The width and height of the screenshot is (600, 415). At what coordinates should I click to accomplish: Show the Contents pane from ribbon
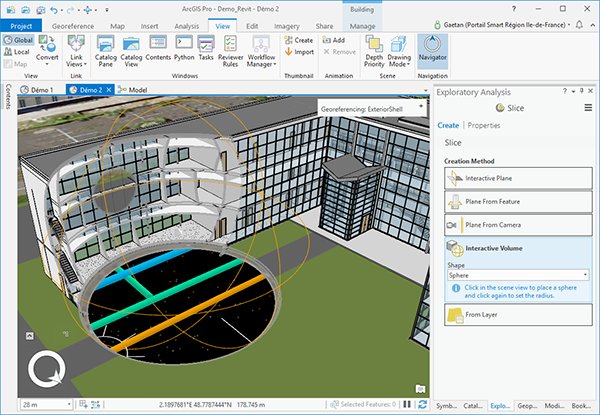point(158,48)
